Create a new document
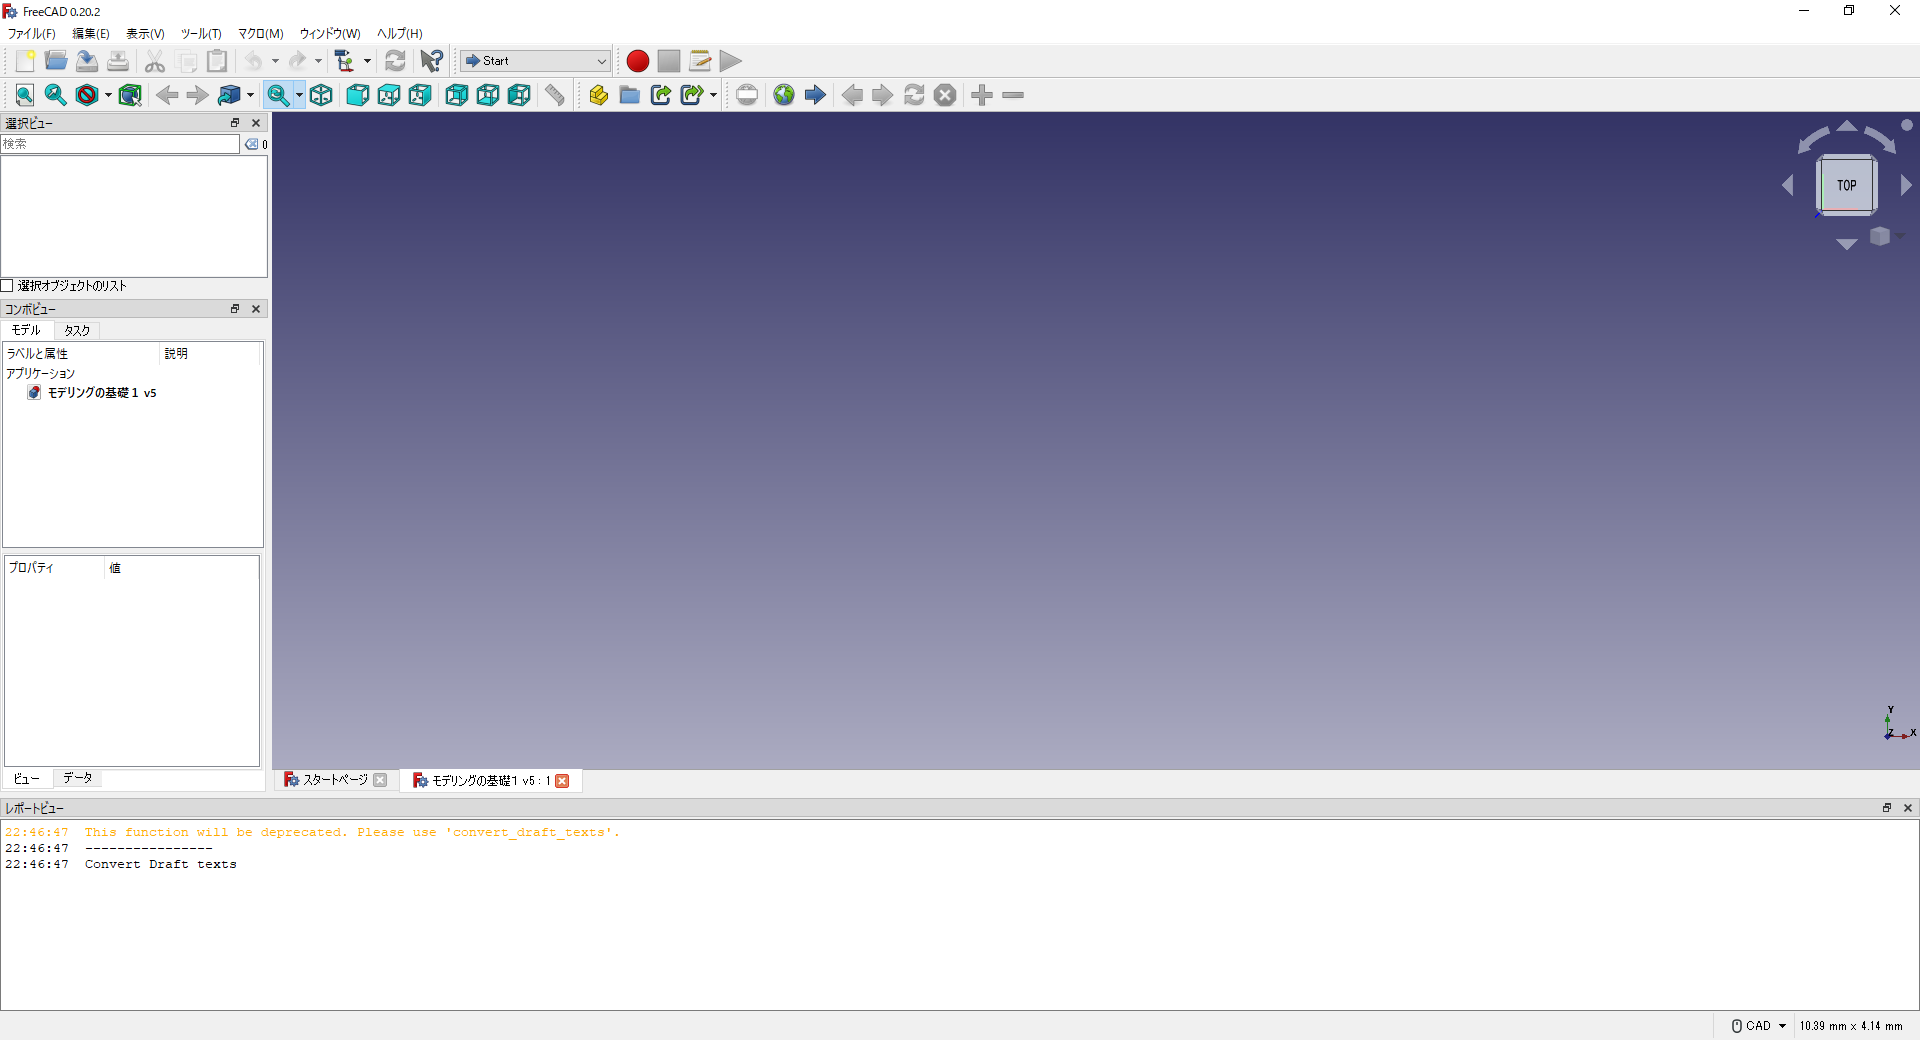This screenshot has width=1920, height=1040. (25, 61)
